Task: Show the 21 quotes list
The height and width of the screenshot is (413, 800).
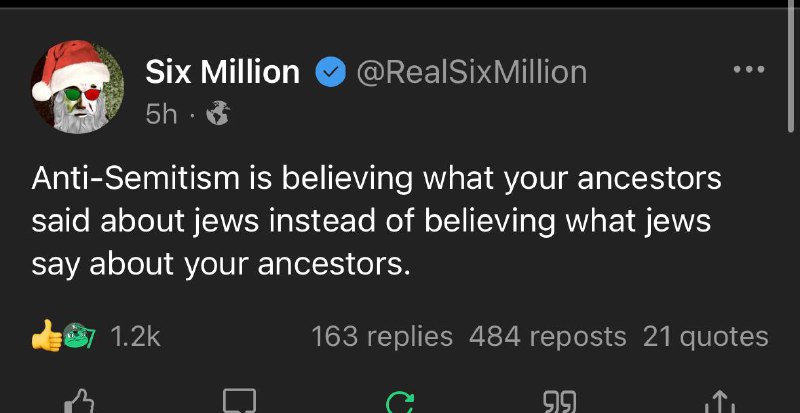Action: pyautogui.click(x=706, y=336)
